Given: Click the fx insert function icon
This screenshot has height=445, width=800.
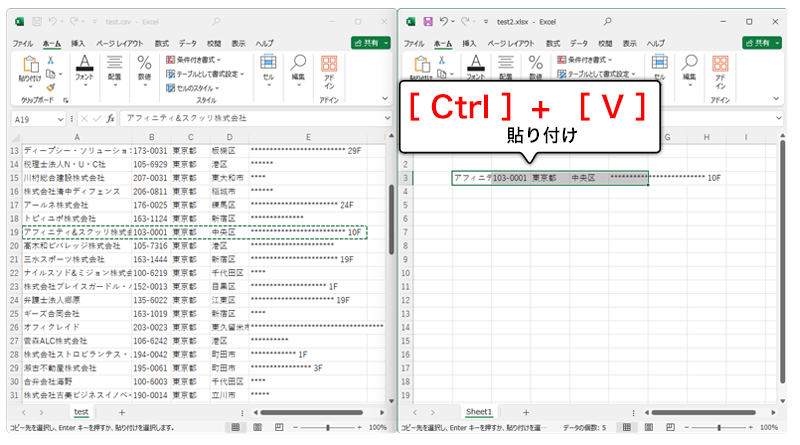Looking at the screenshot, I should [110, 118].
